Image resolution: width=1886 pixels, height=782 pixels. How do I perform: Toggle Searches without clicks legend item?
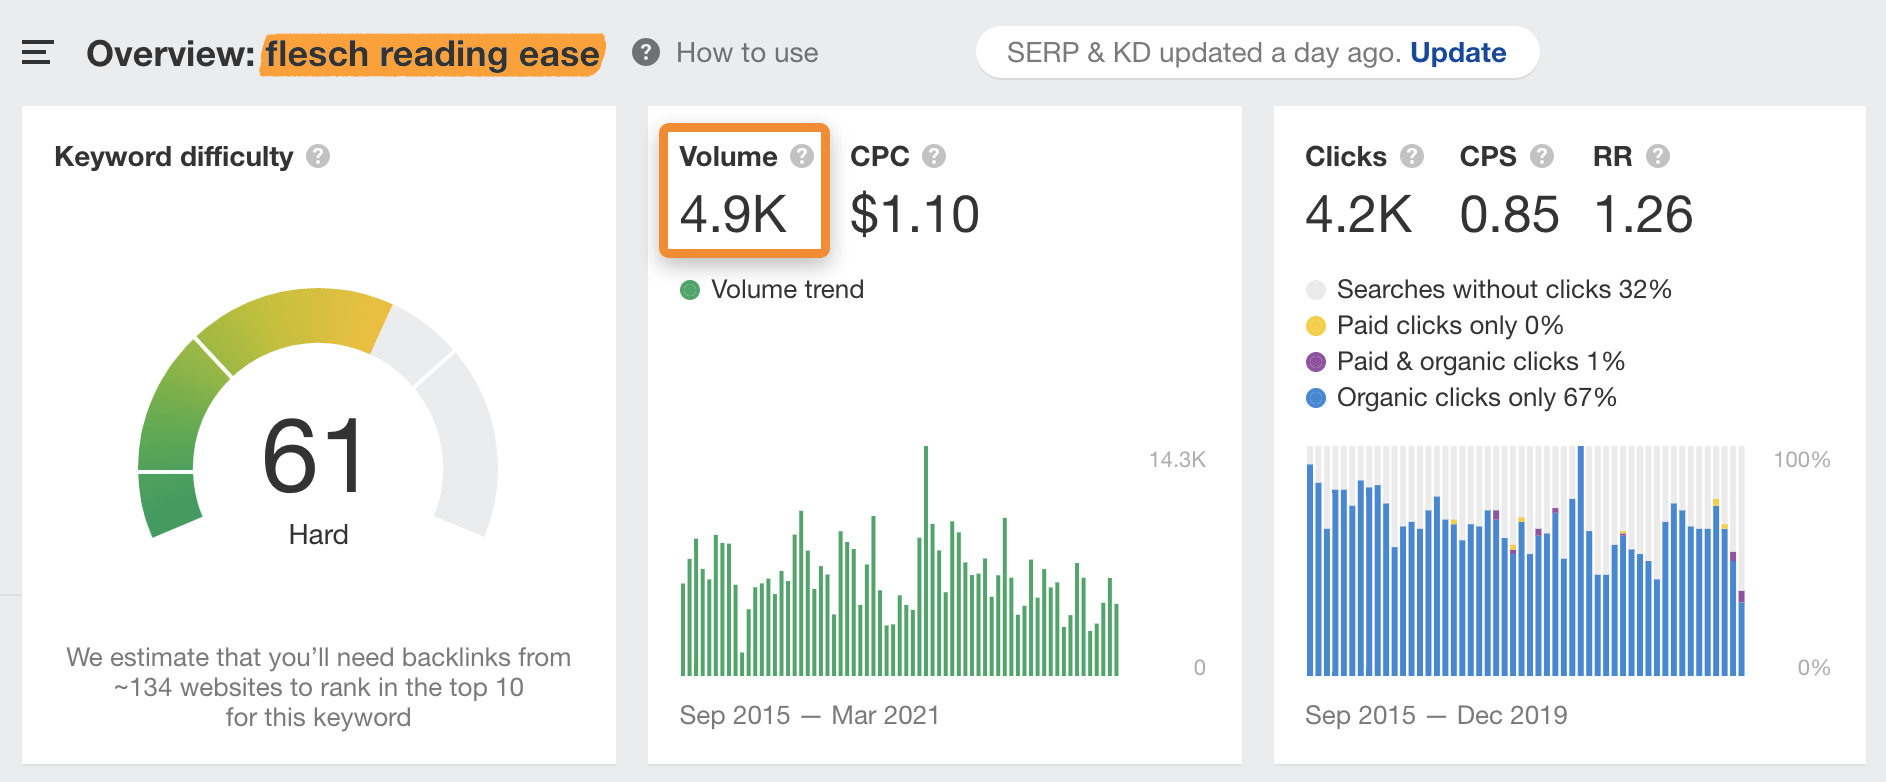pos(1316,290)
